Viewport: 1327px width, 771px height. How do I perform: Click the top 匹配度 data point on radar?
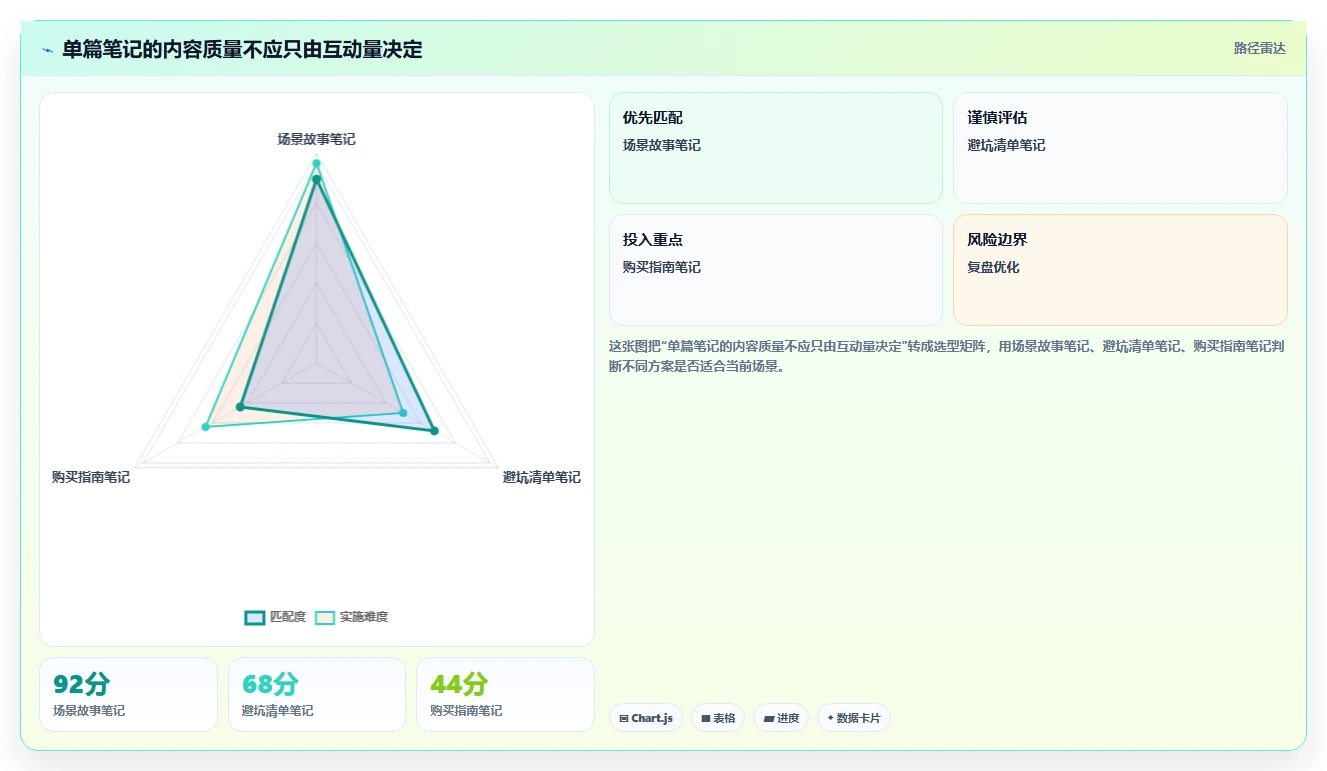316,179
